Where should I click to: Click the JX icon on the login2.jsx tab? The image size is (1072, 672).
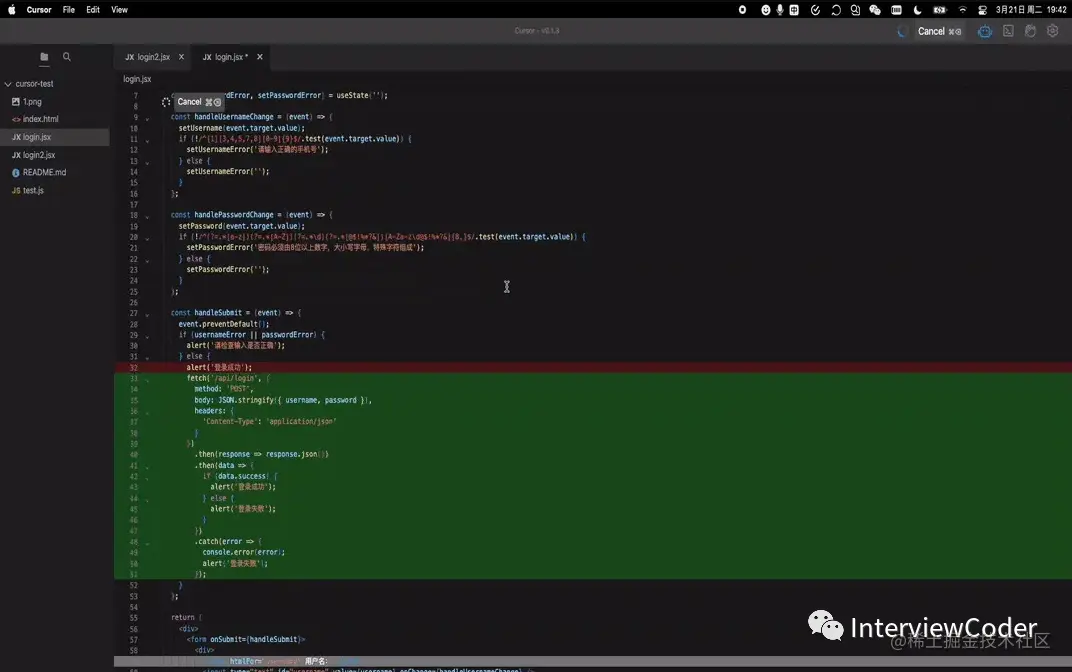(130, 57)
